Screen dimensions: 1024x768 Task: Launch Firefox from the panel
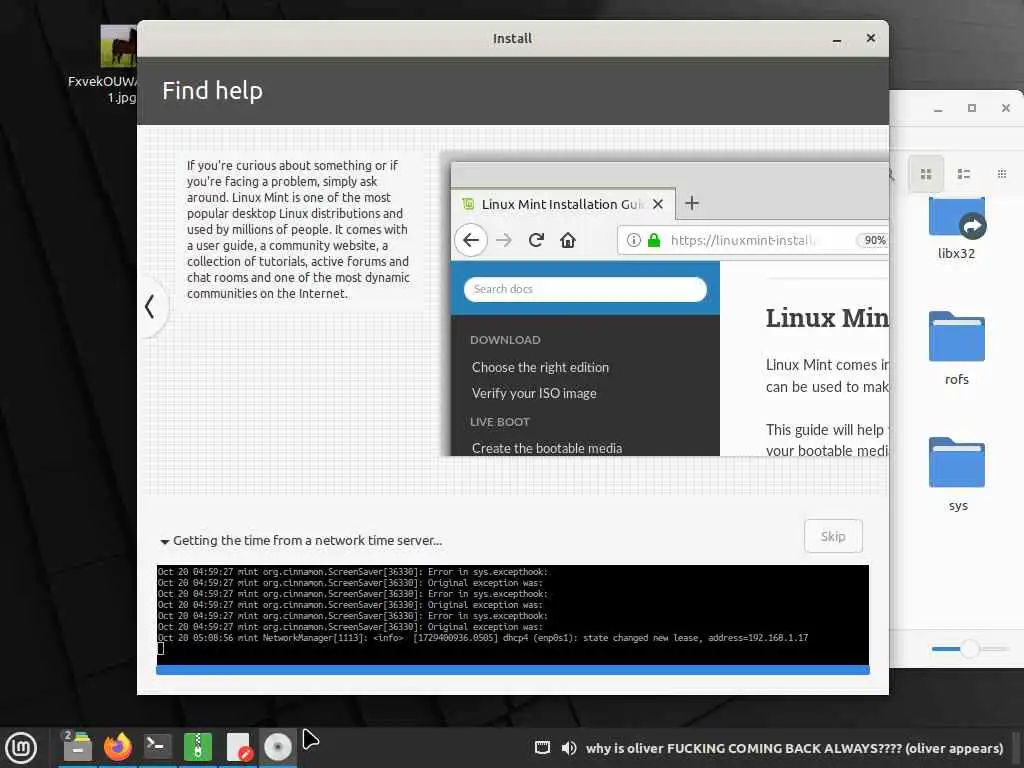[x=118, y=747]
